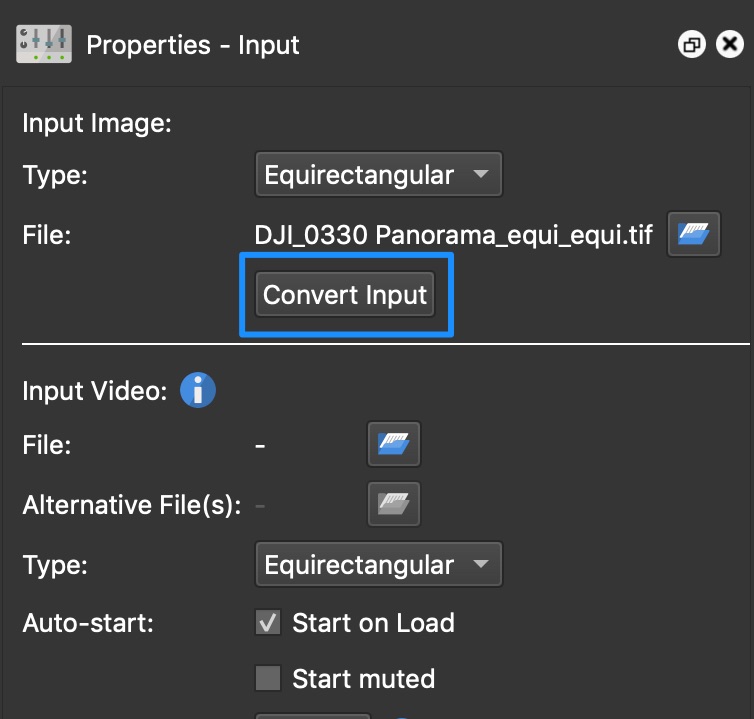Click the Properties mixer sliders icon
The image size is (754, 719).
(x=44, y=44)
